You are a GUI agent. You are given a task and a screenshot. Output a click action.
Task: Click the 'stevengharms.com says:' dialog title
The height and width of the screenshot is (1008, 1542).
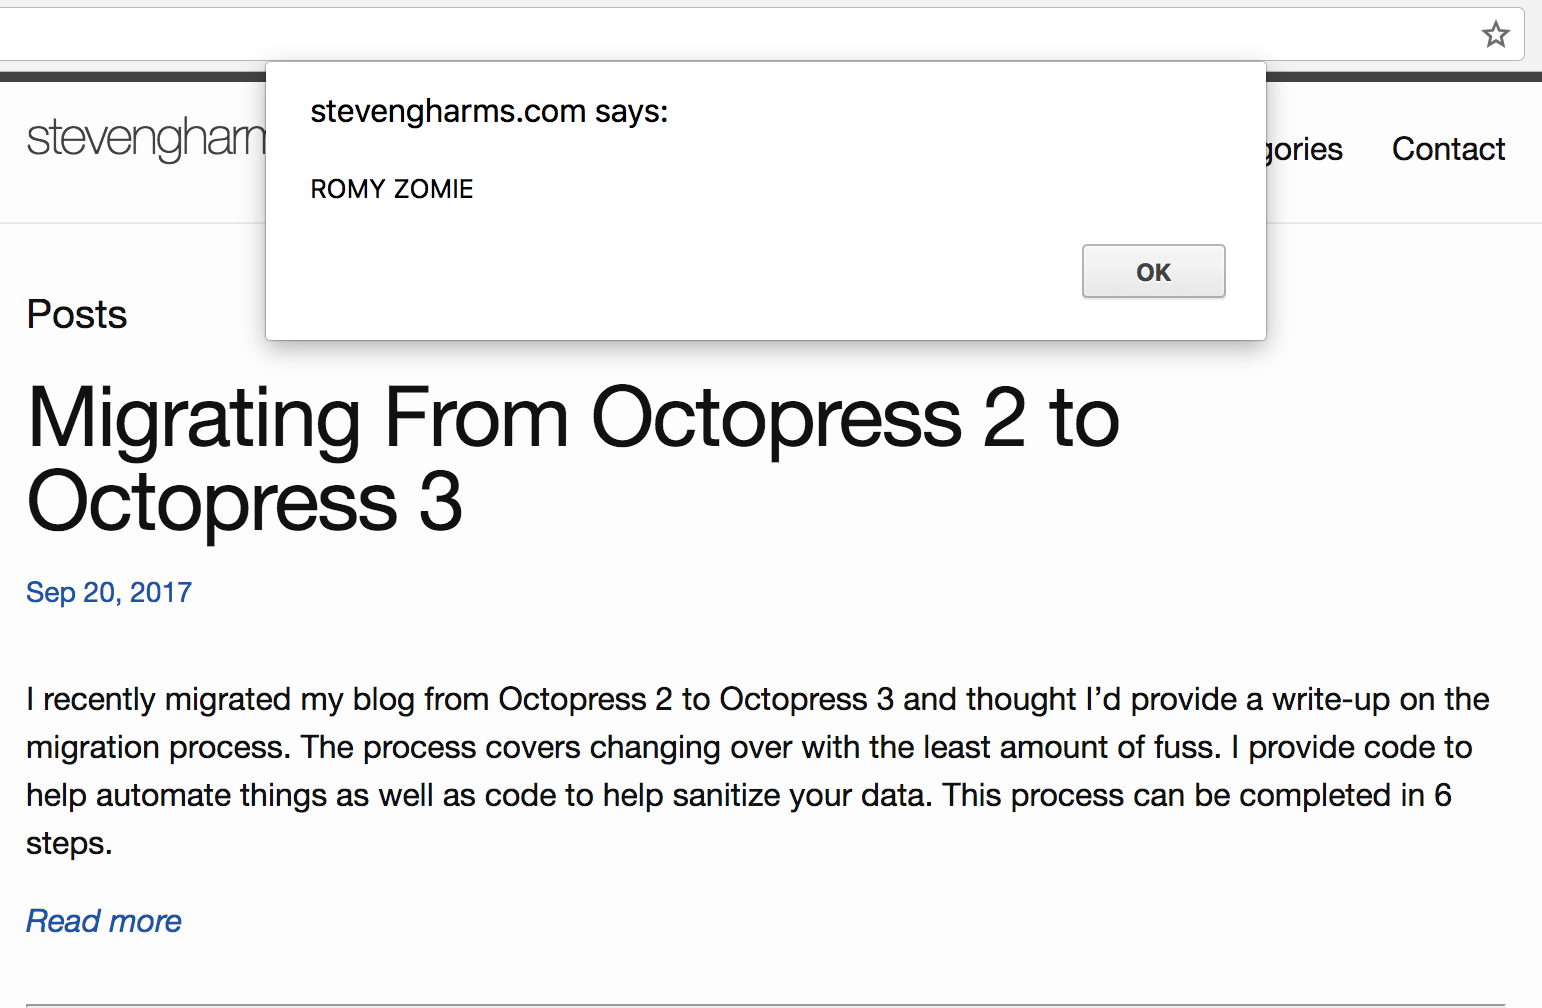point(489,111)
